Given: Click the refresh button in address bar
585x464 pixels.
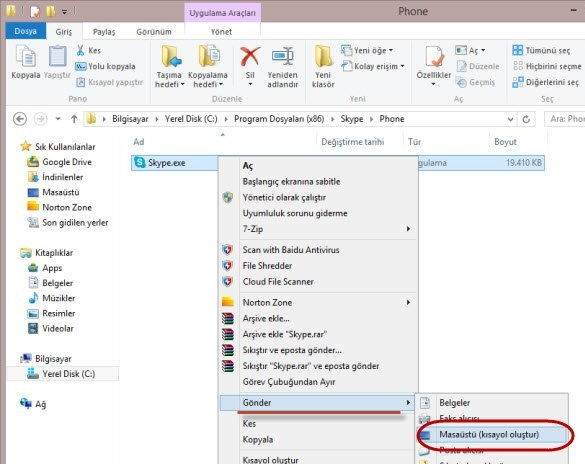Looking at the screenshot, I should tap(526, 119).
